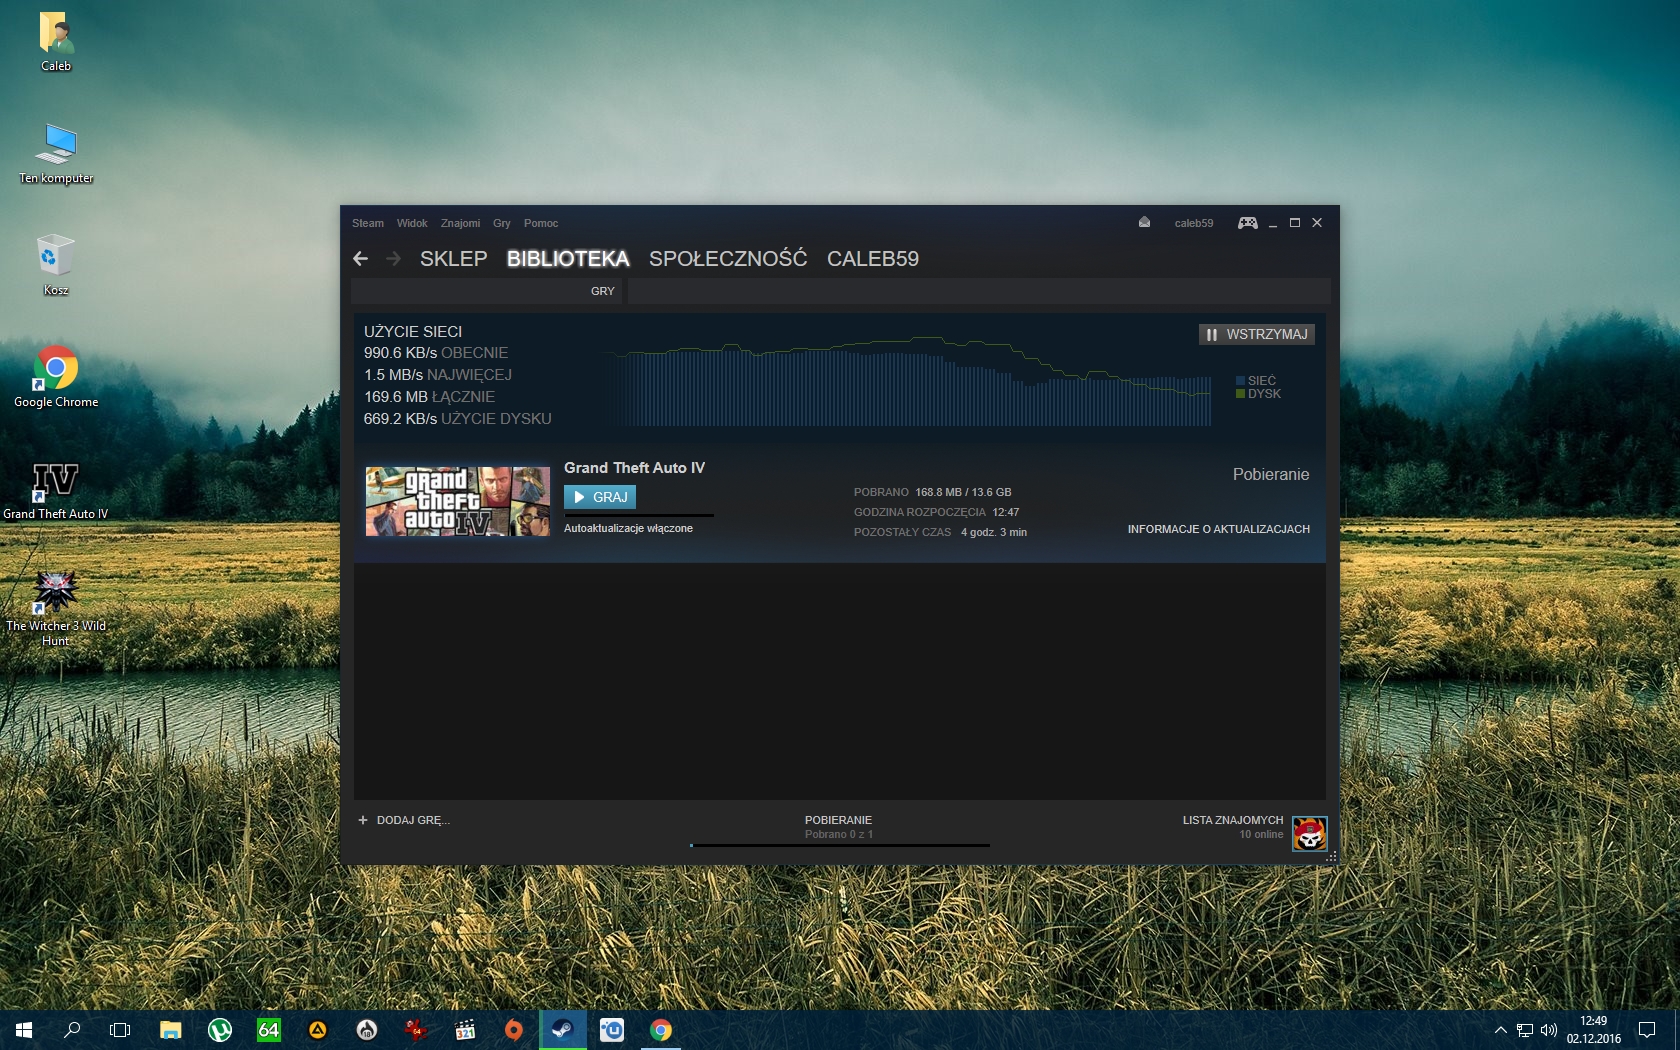This screenshot has width=1680, height=1050.
Task: Click the 990.6 KB/s OBECNIE value
Action: [436, 353]
